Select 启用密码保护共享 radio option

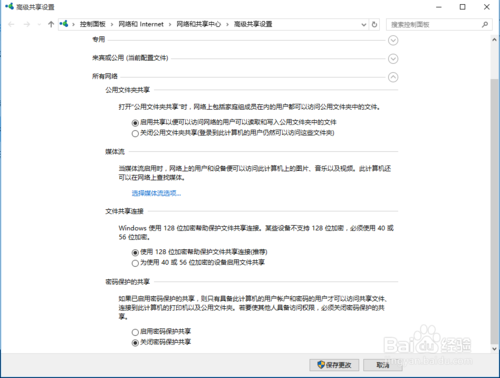click(135, 332)
